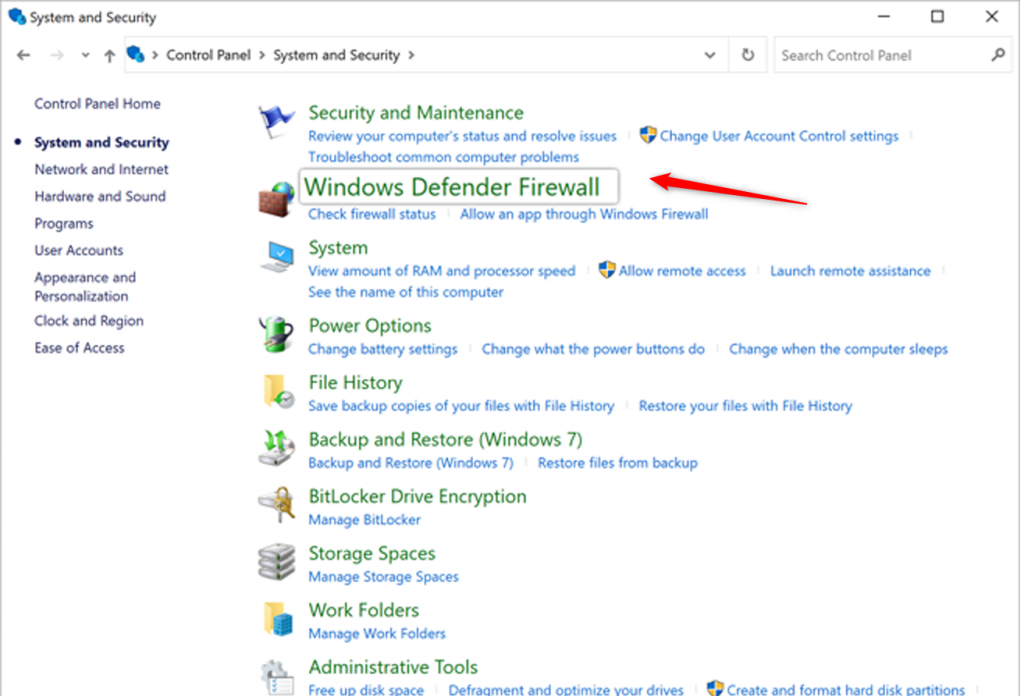The height and width of the screenshot is (696, 1024).
Task: Navigate back using the back arrow
Action: (24, 56)
